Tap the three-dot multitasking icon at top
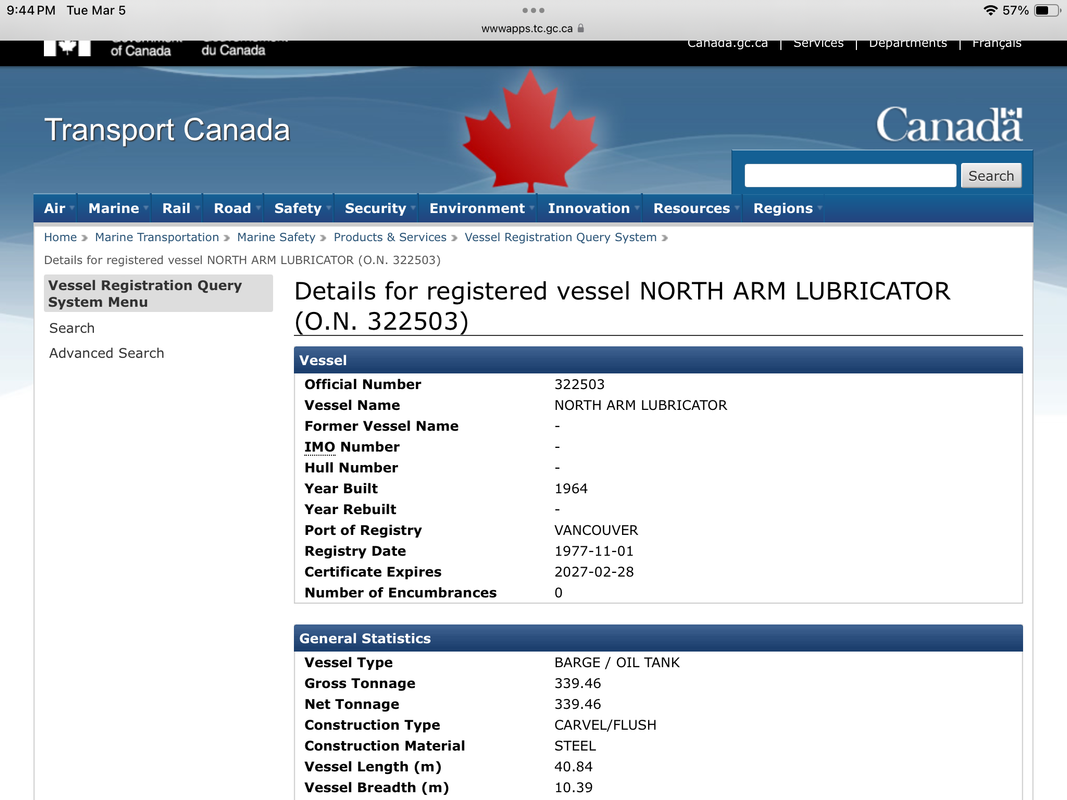 533,10
